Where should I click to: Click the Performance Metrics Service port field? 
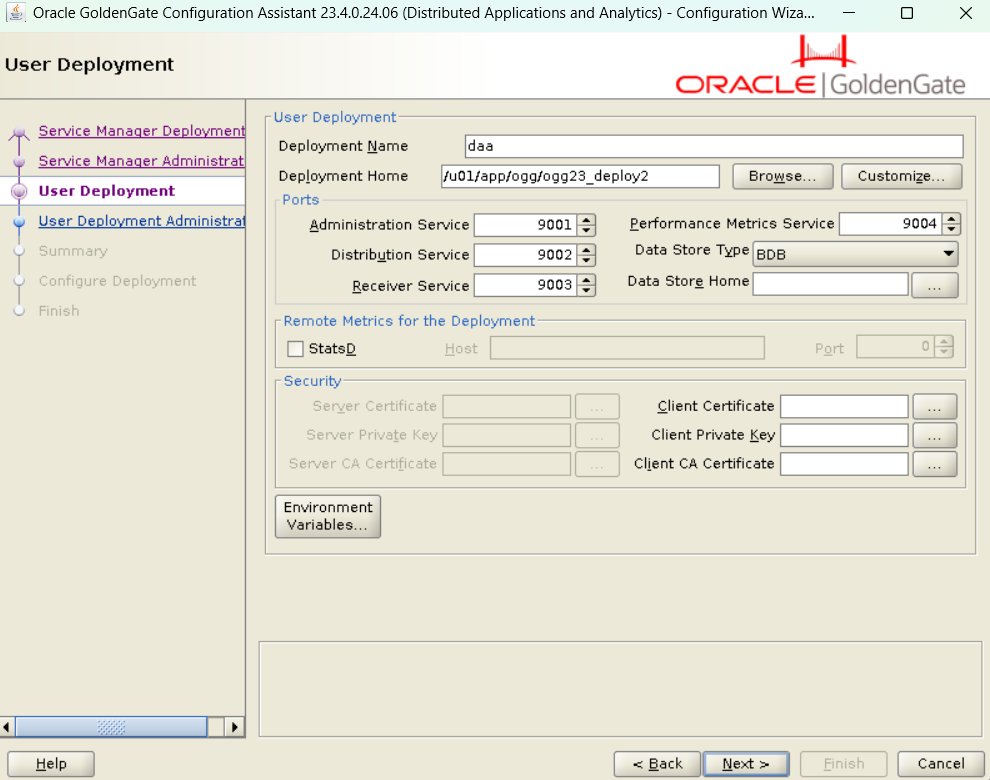tap(891, 224)
